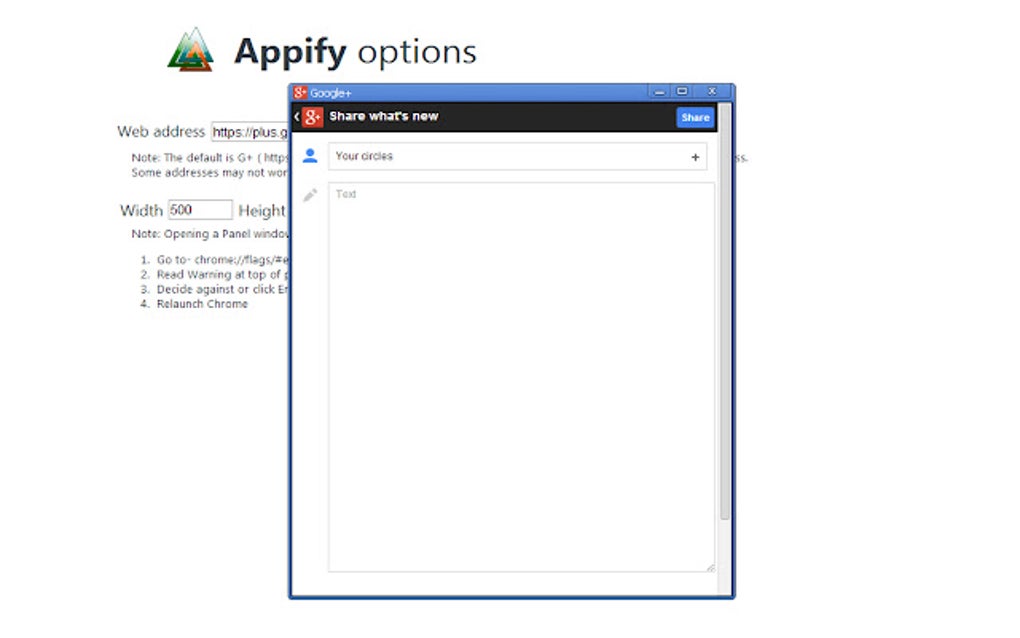Click "Note: Opening a Panel" text
The height and width of the screenshot is (638, 1020).
pyautogui.click(x=210, y=234)
